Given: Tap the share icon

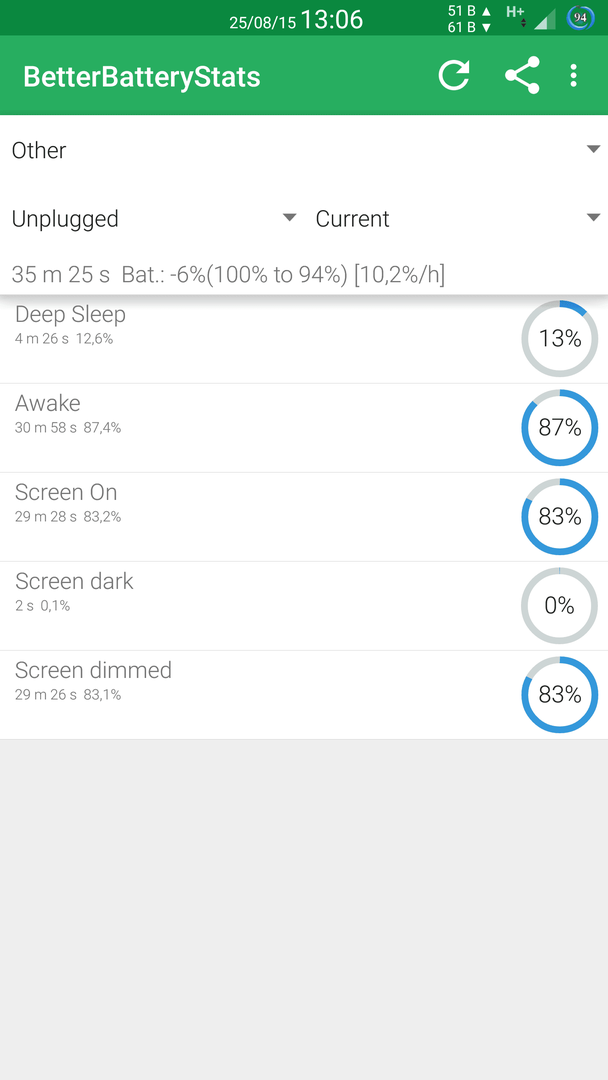Looking at the screenshot, I should coord(522,76).
